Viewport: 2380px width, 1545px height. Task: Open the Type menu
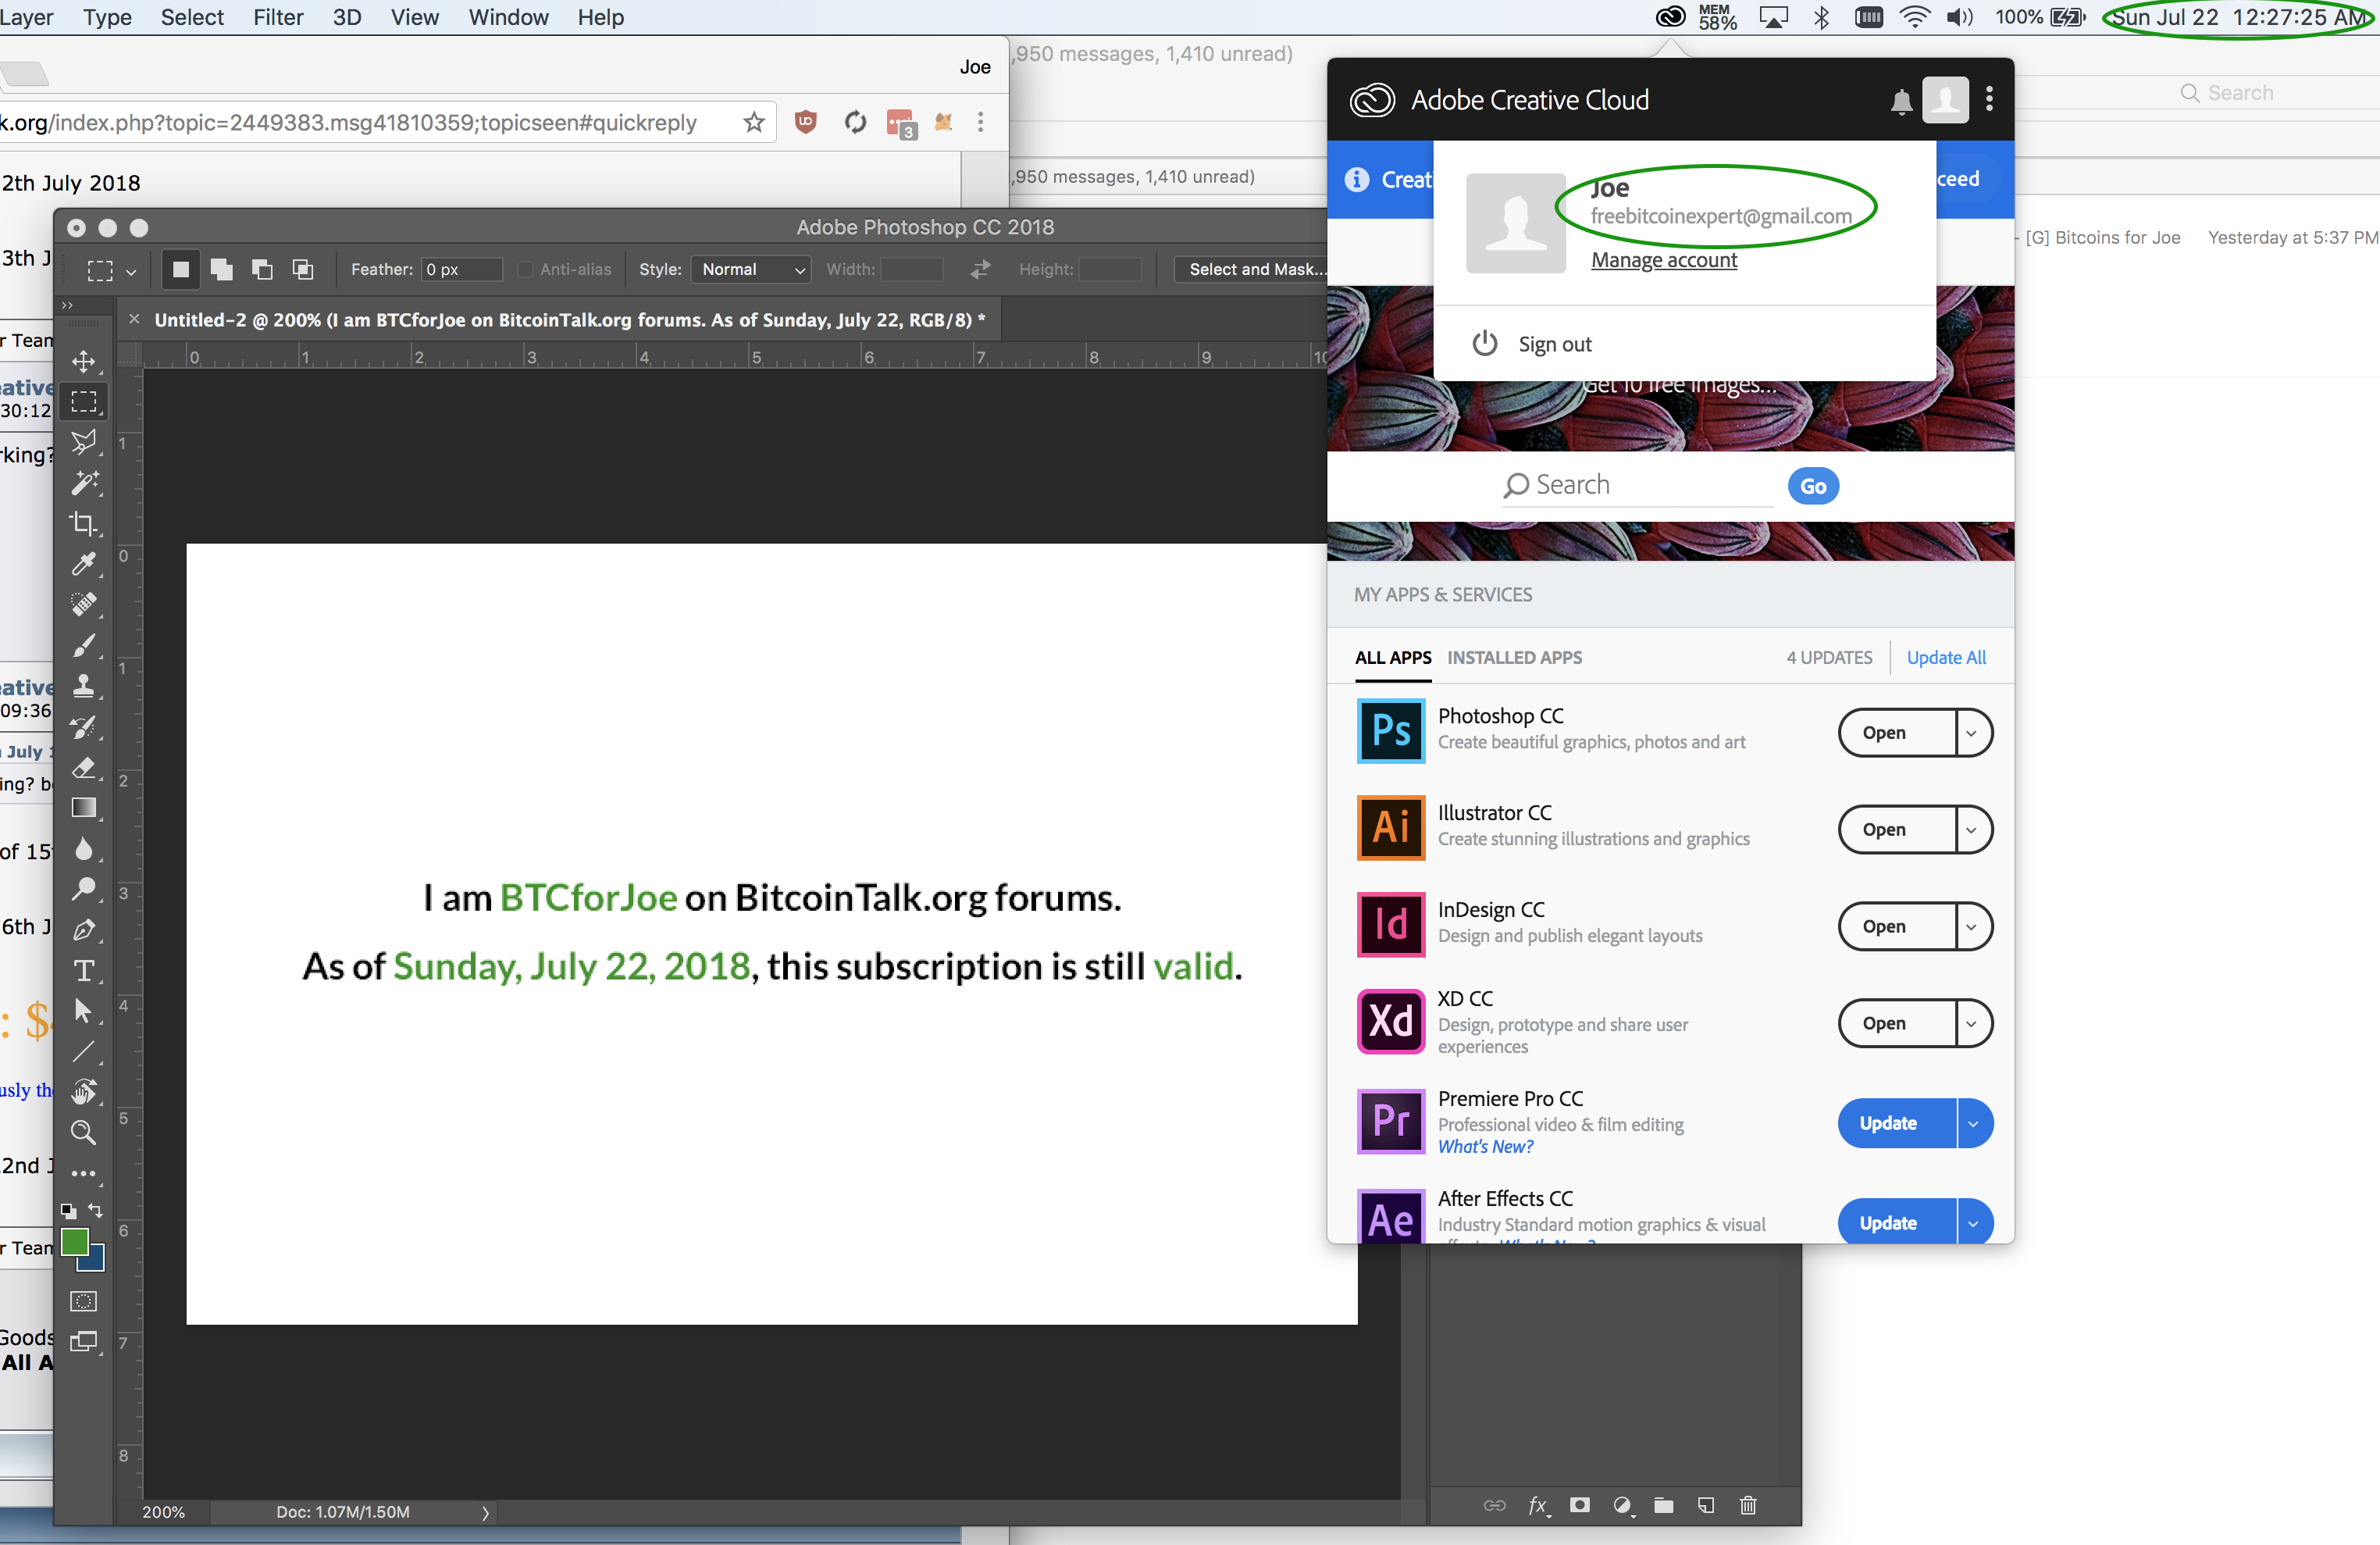click(x=107, y=17)
